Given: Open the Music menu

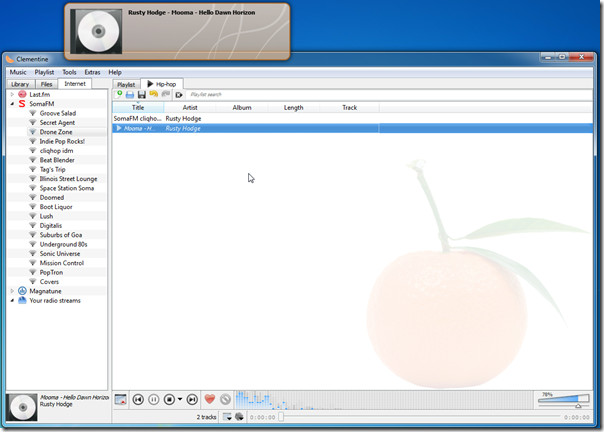Looking at the screenshot, I should (18, 72).
